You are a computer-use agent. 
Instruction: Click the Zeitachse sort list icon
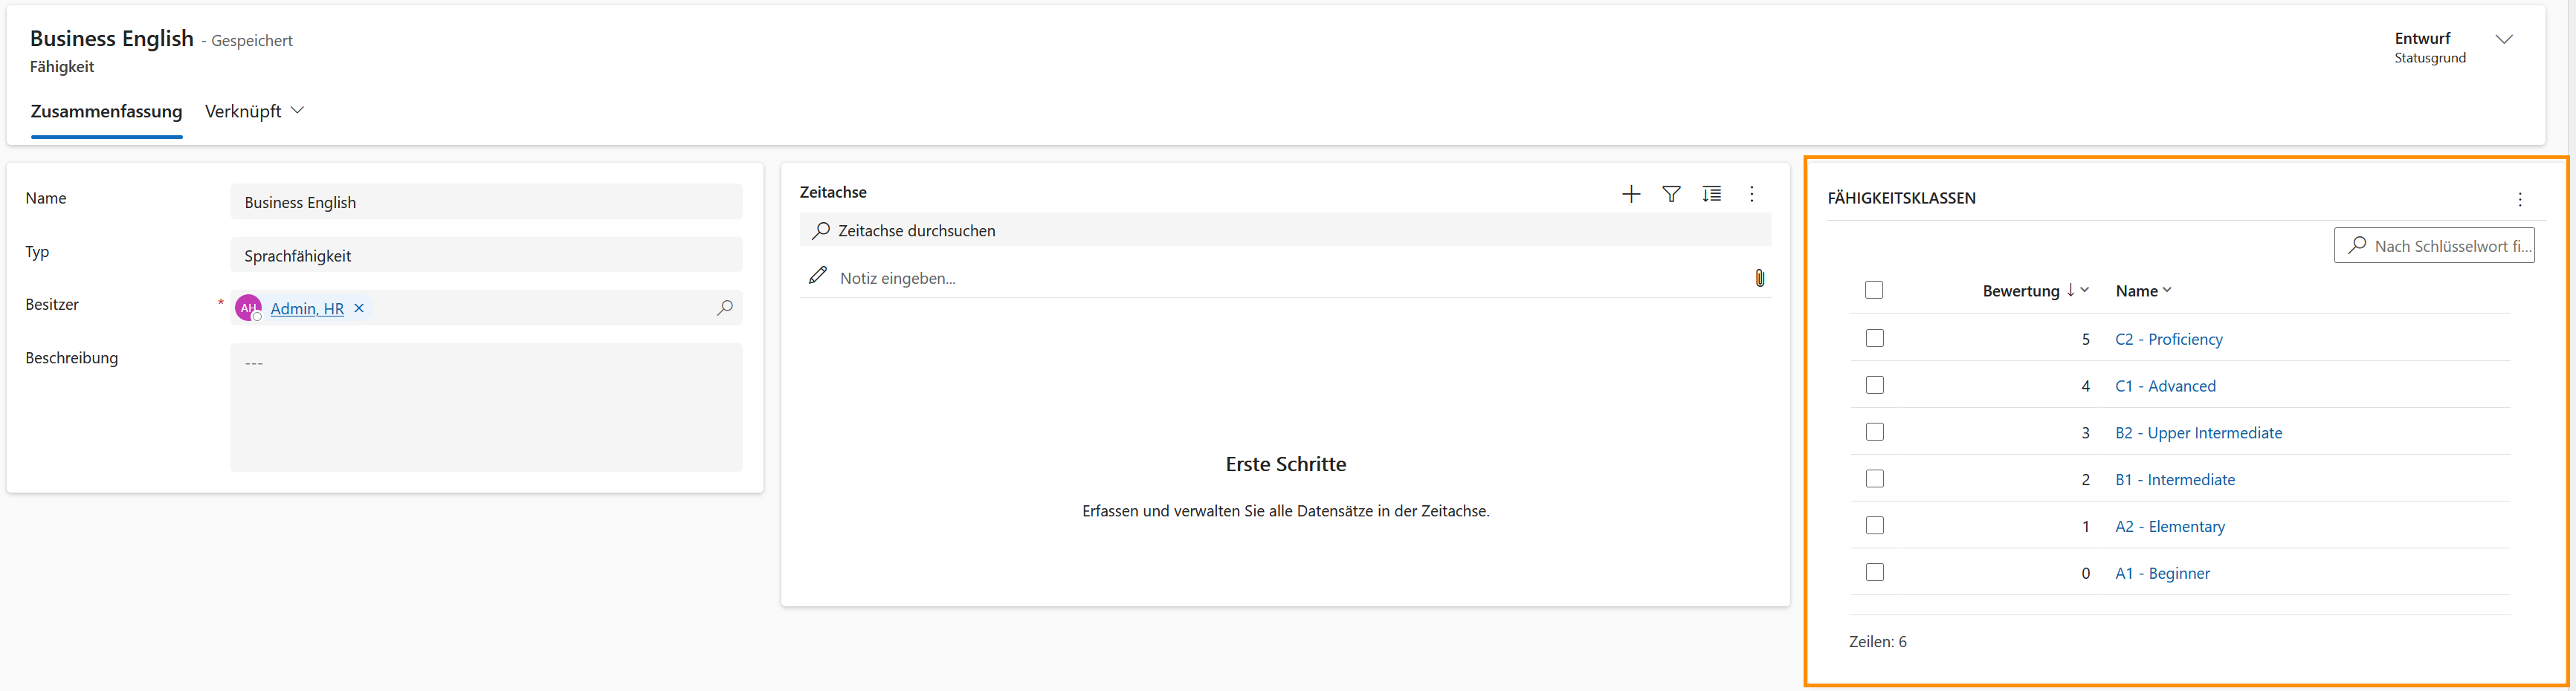(1711, 194)
